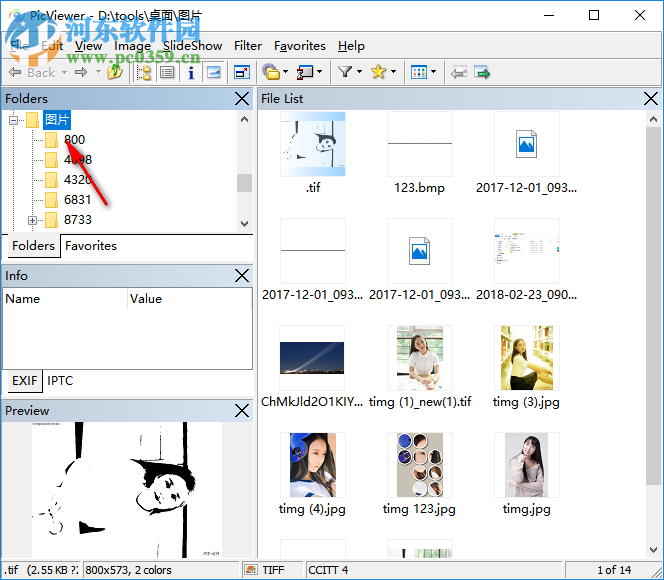
Task: Select the 4320 folder
Action: (78, 180)
